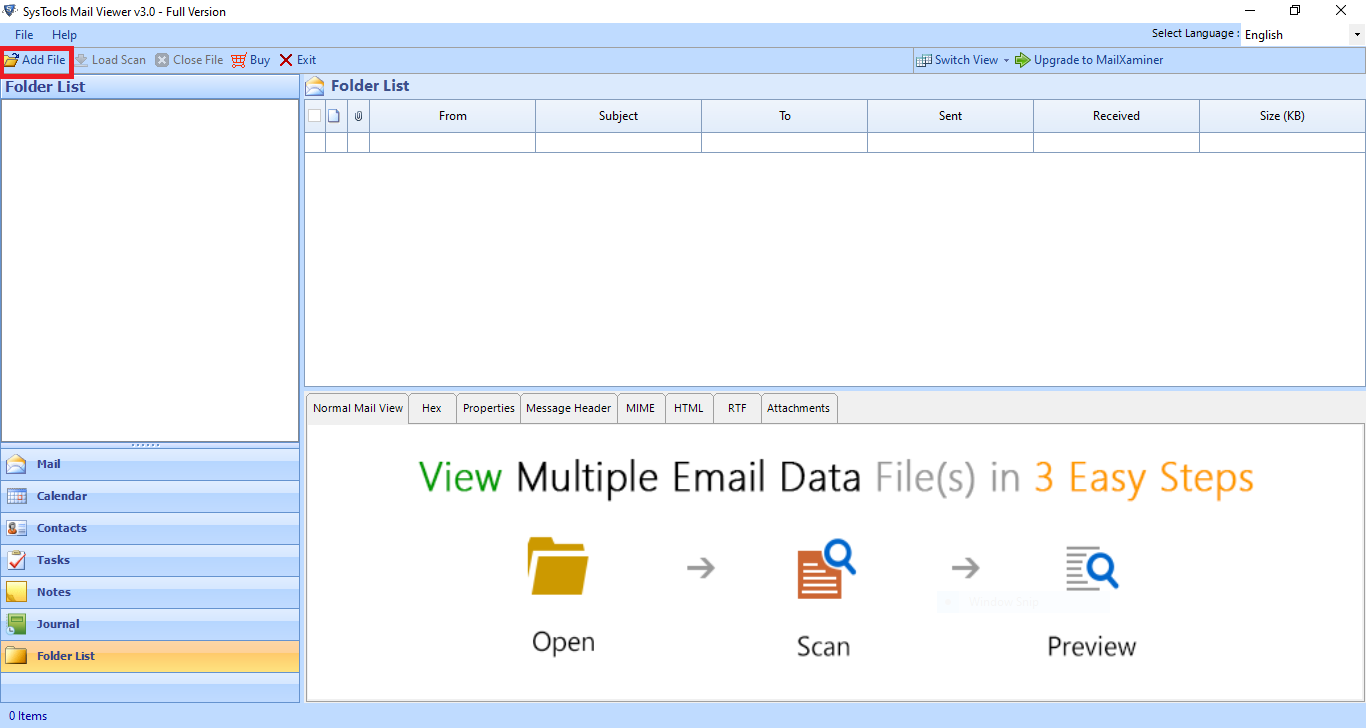This screenshot has height=728, width=1366.
Task: Open the Calendar navigation pane
Action: coord(150,496)
